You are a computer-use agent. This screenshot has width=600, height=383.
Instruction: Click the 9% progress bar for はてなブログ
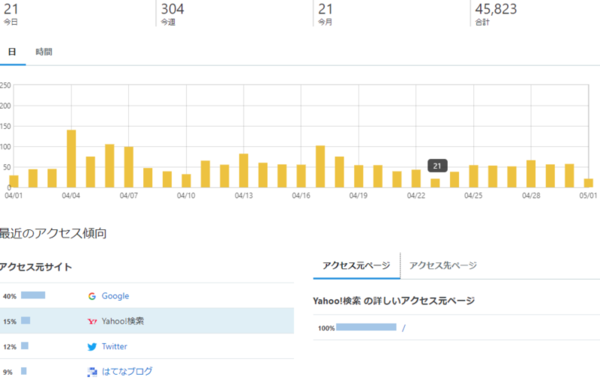tap(24, 371)
